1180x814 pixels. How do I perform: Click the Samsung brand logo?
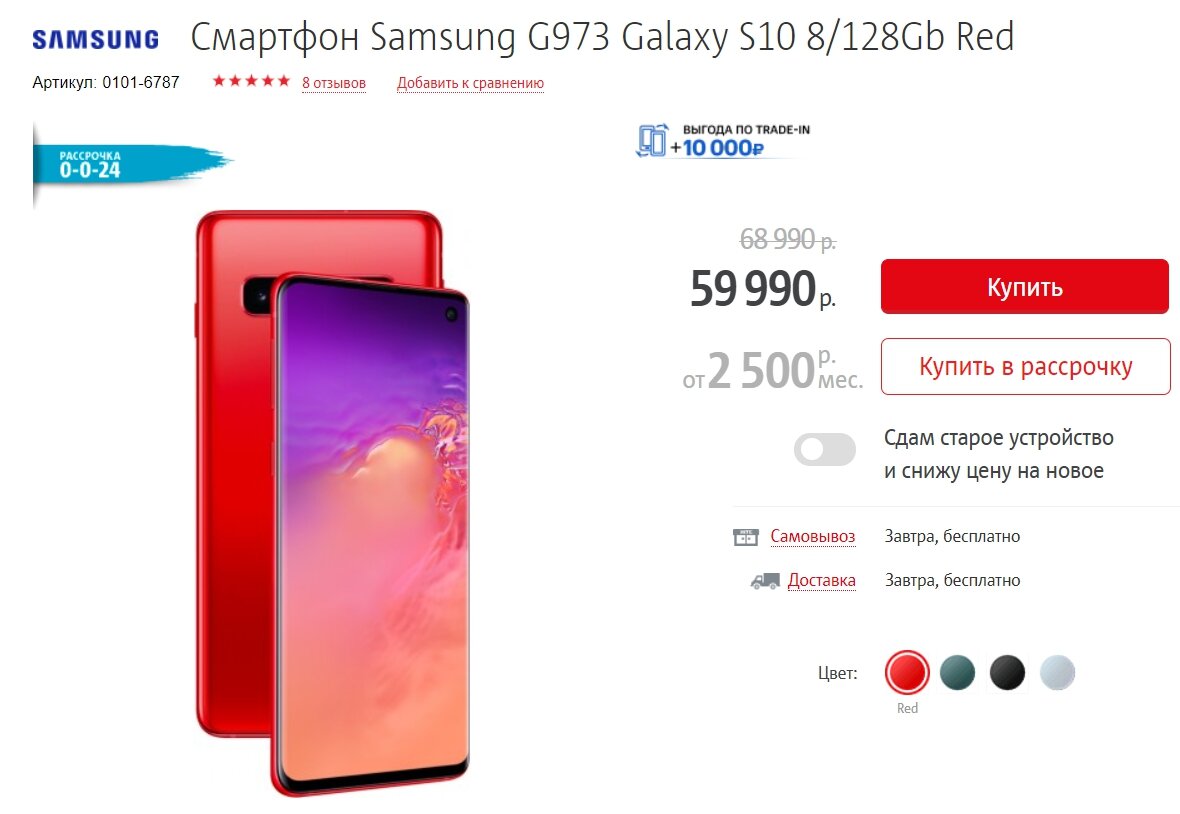[x=96, y=39]
